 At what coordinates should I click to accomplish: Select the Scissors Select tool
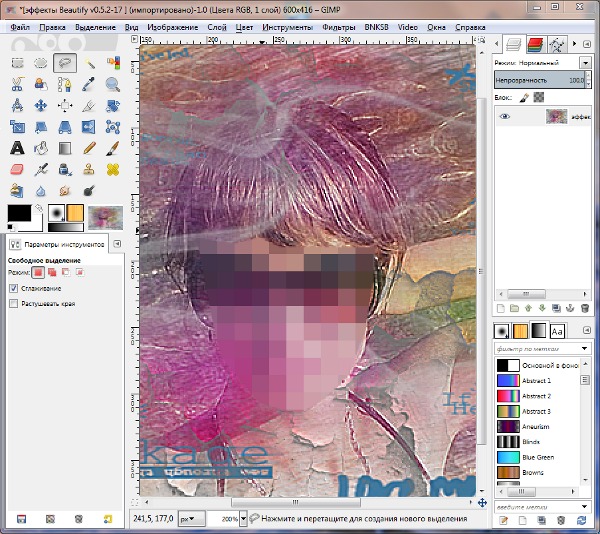coord(17,84)
